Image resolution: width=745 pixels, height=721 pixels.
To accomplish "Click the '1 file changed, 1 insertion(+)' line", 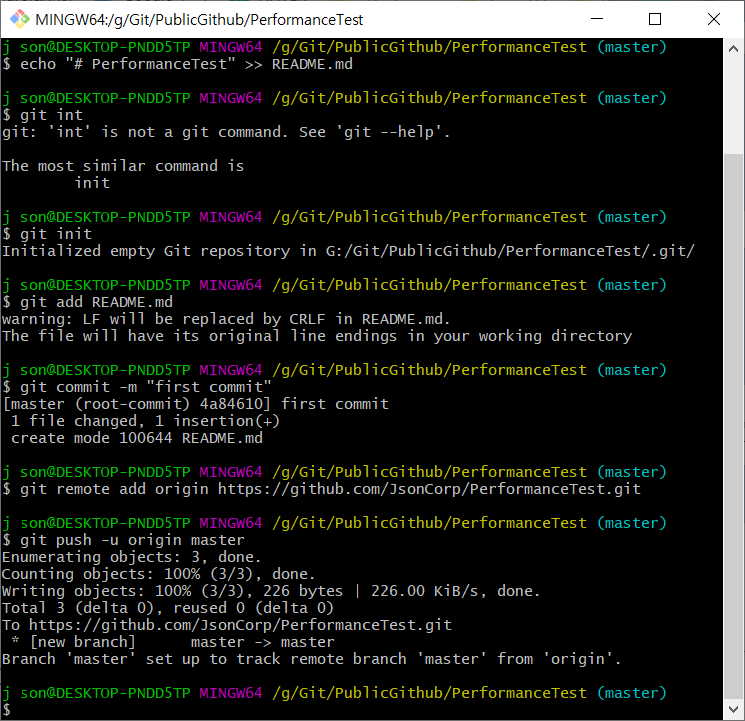I will pos(145,421).
